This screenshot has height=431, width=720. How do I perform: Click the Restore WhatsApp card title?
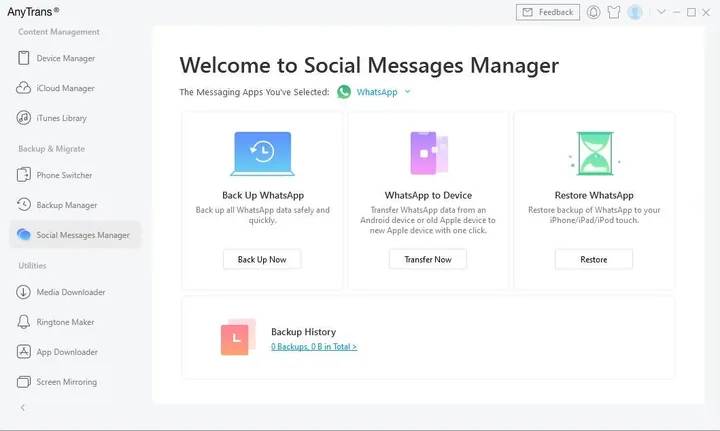594,195
